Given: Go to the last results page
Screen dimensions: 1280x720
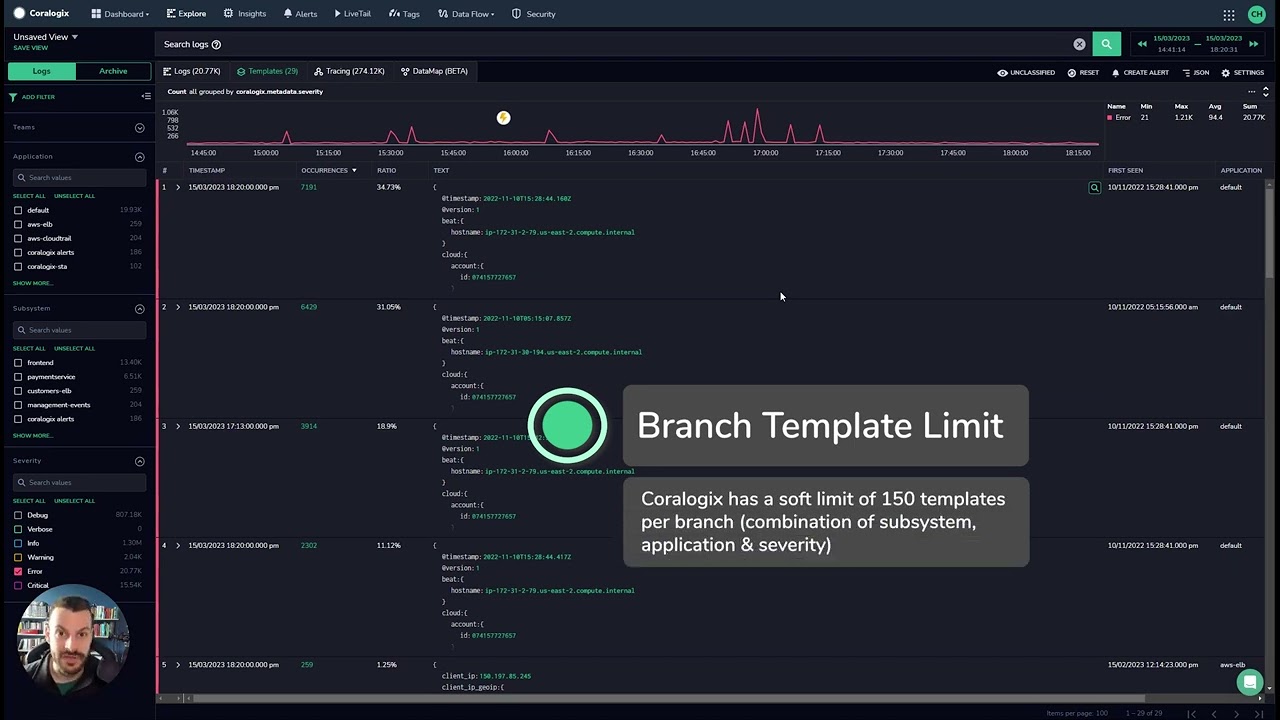Looking at the screenshot, I should (x=1257, y=713).
